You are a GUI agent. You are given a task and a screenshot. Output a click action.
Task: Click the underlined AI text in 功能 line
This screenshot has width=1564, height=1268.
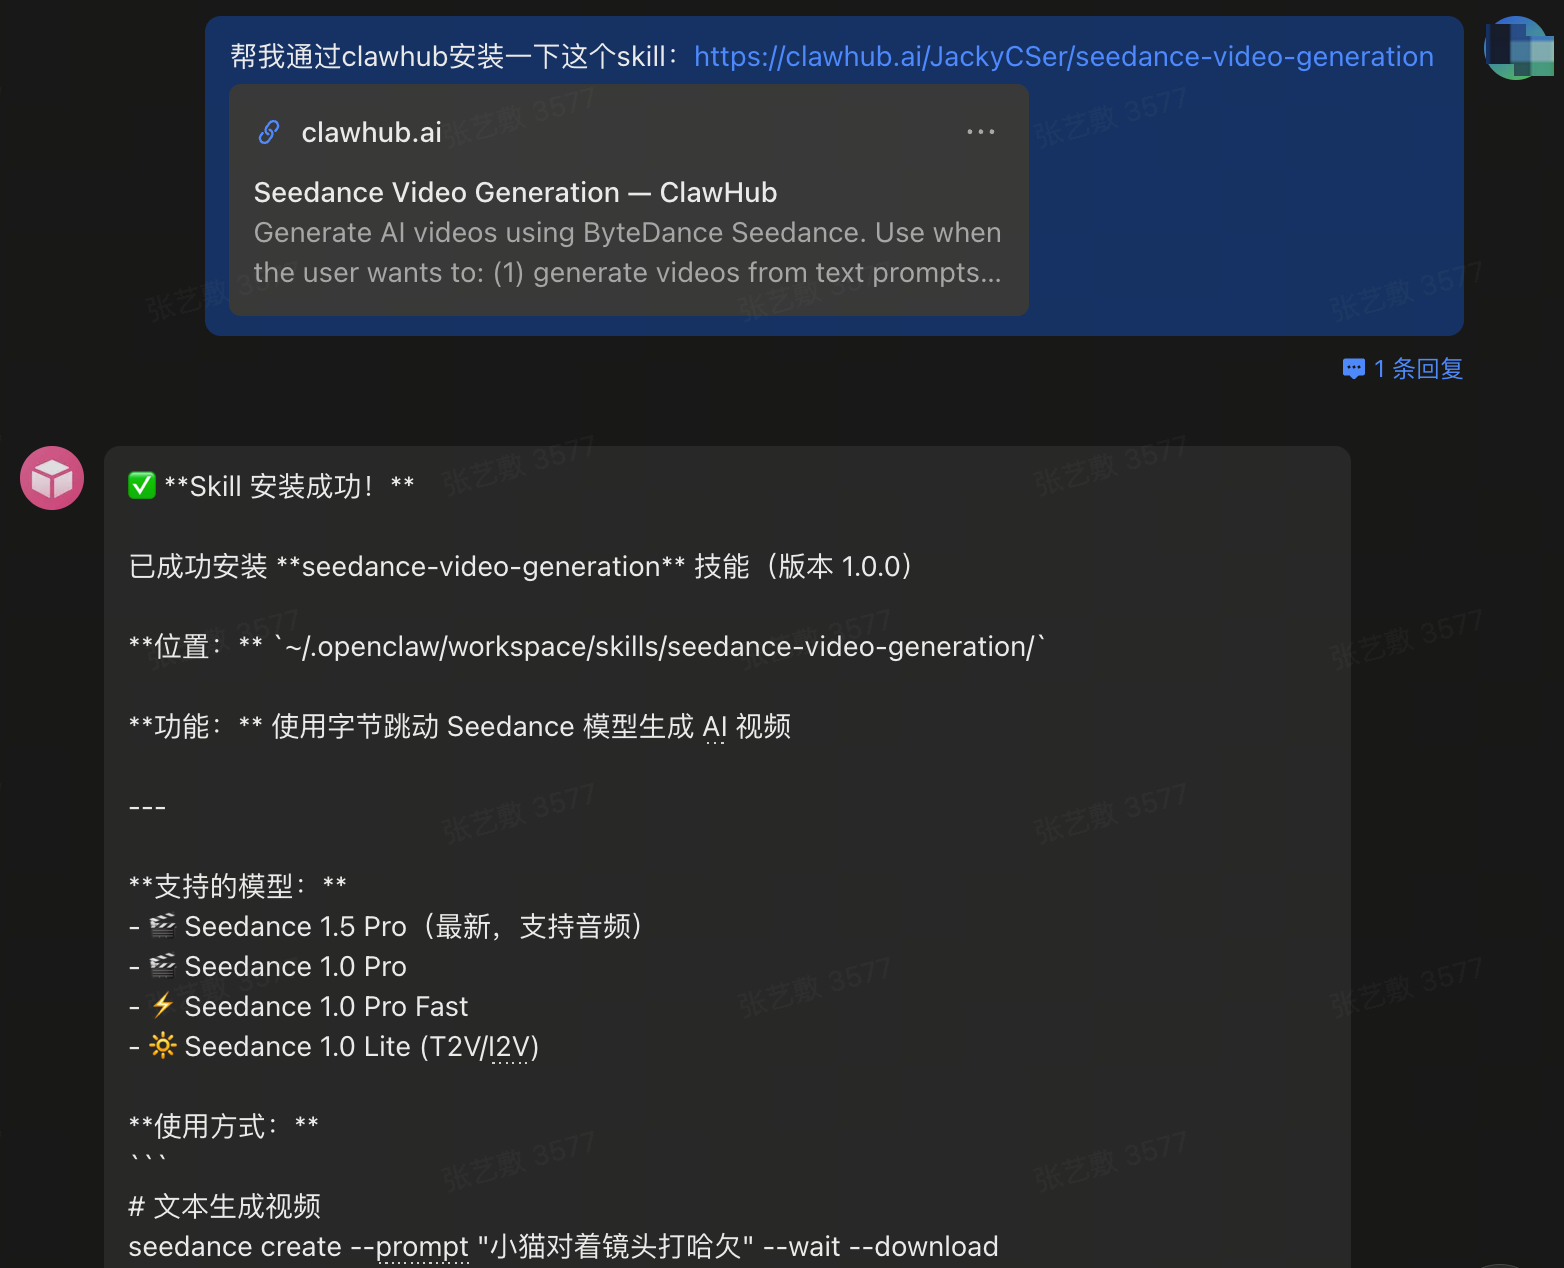714,726
